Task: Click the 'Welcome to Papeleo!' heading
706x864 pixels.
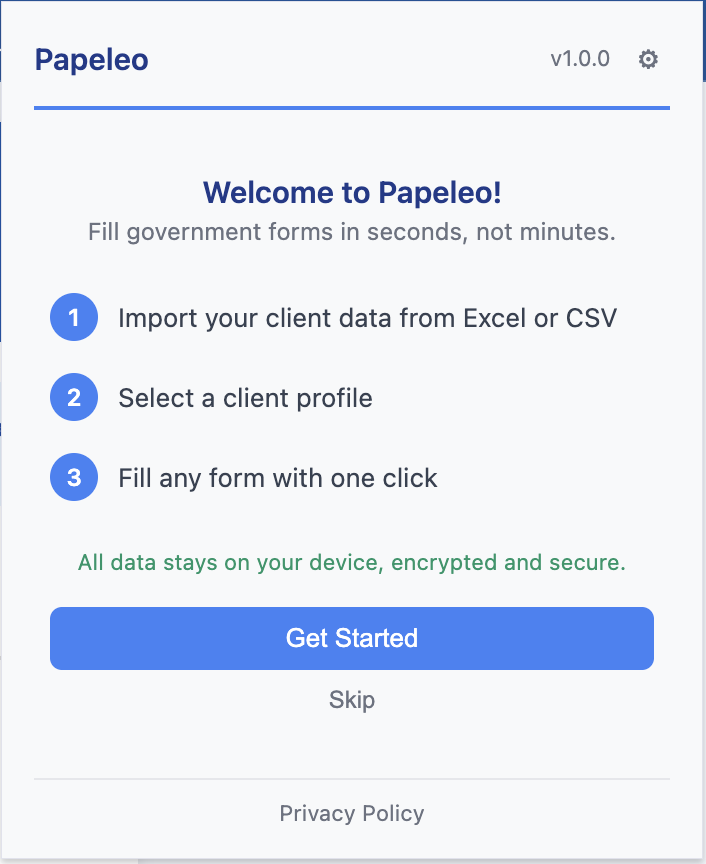Action: (351, 192)
